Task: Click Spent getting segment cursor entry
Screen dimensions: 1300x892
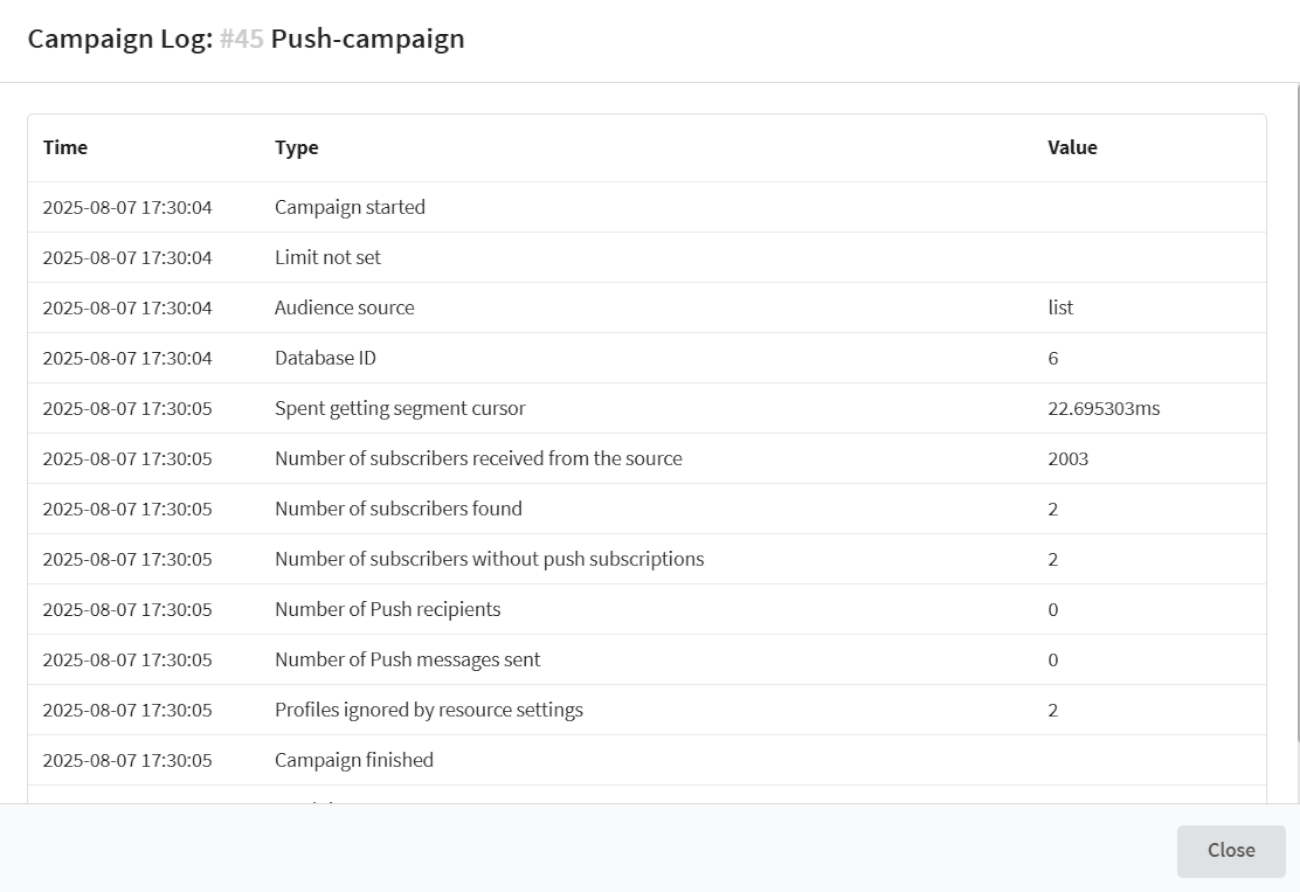Action: 400,408
